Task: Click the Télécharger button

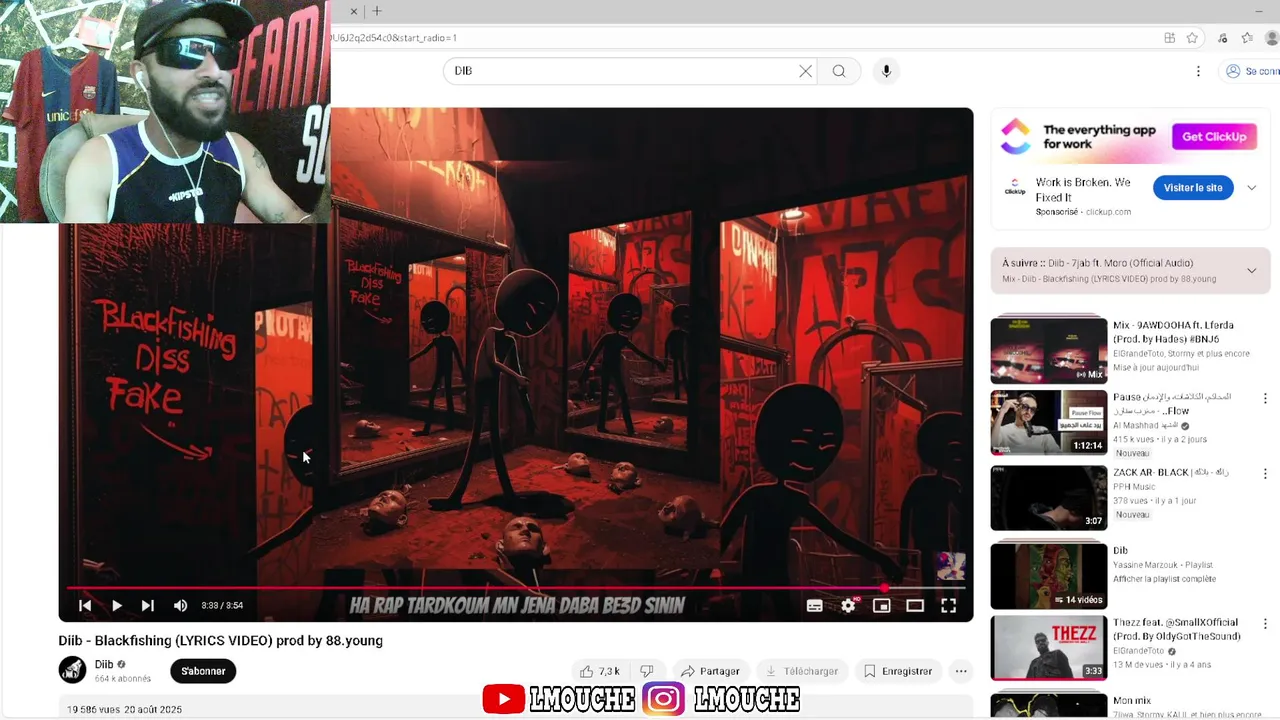Action: tap(802, 671)
